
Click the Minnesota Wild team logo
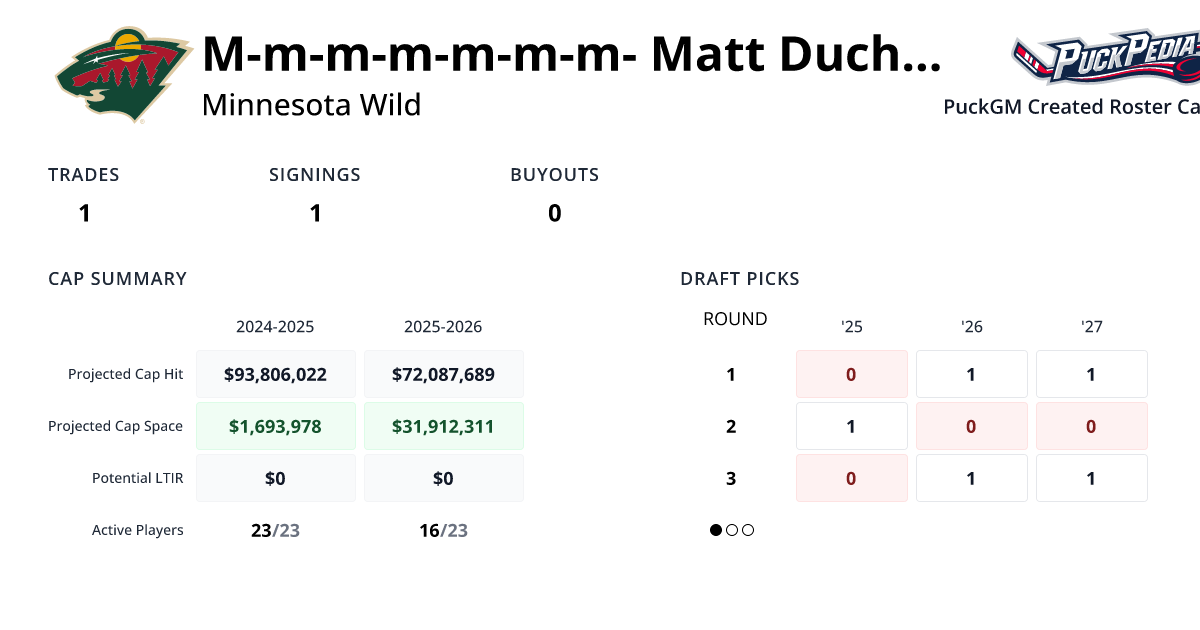pos(123,76)
